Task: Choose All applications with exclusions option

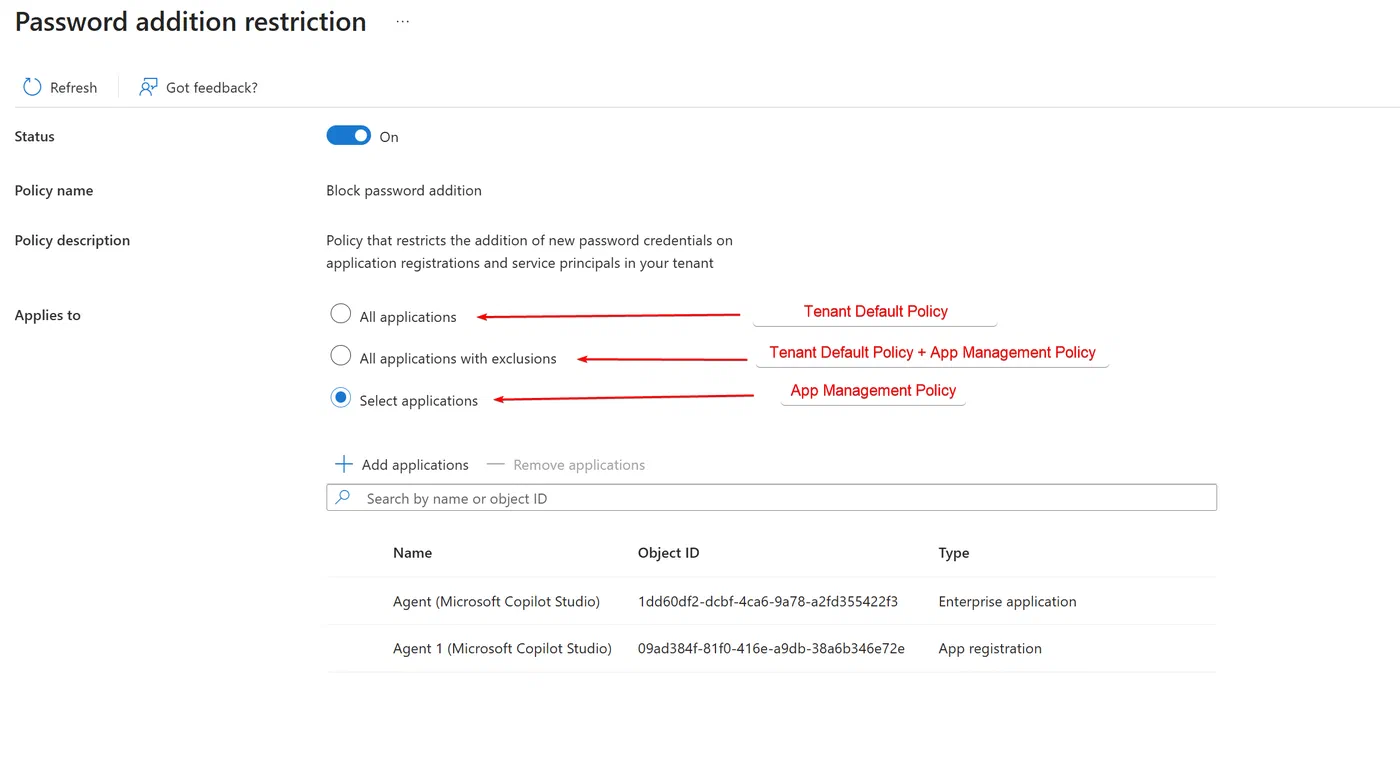Action: click(x=341, y=356)
